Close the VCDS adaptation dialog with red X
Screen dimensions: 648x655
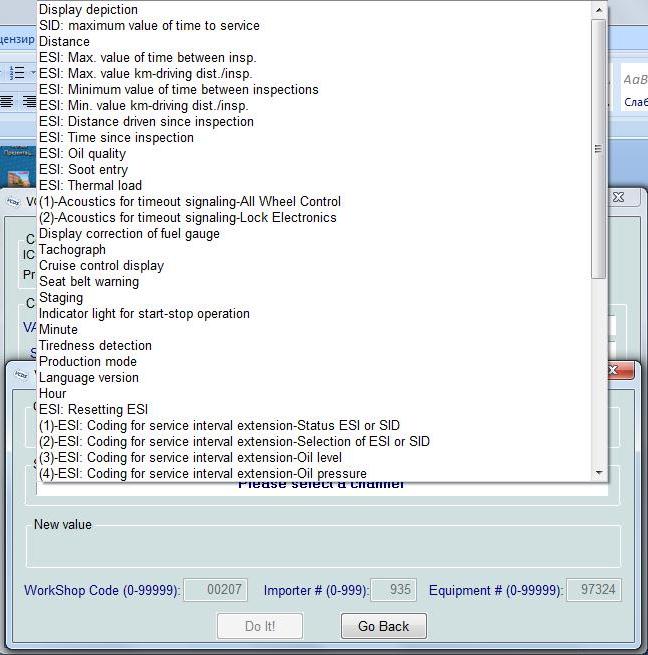point(621,370)
